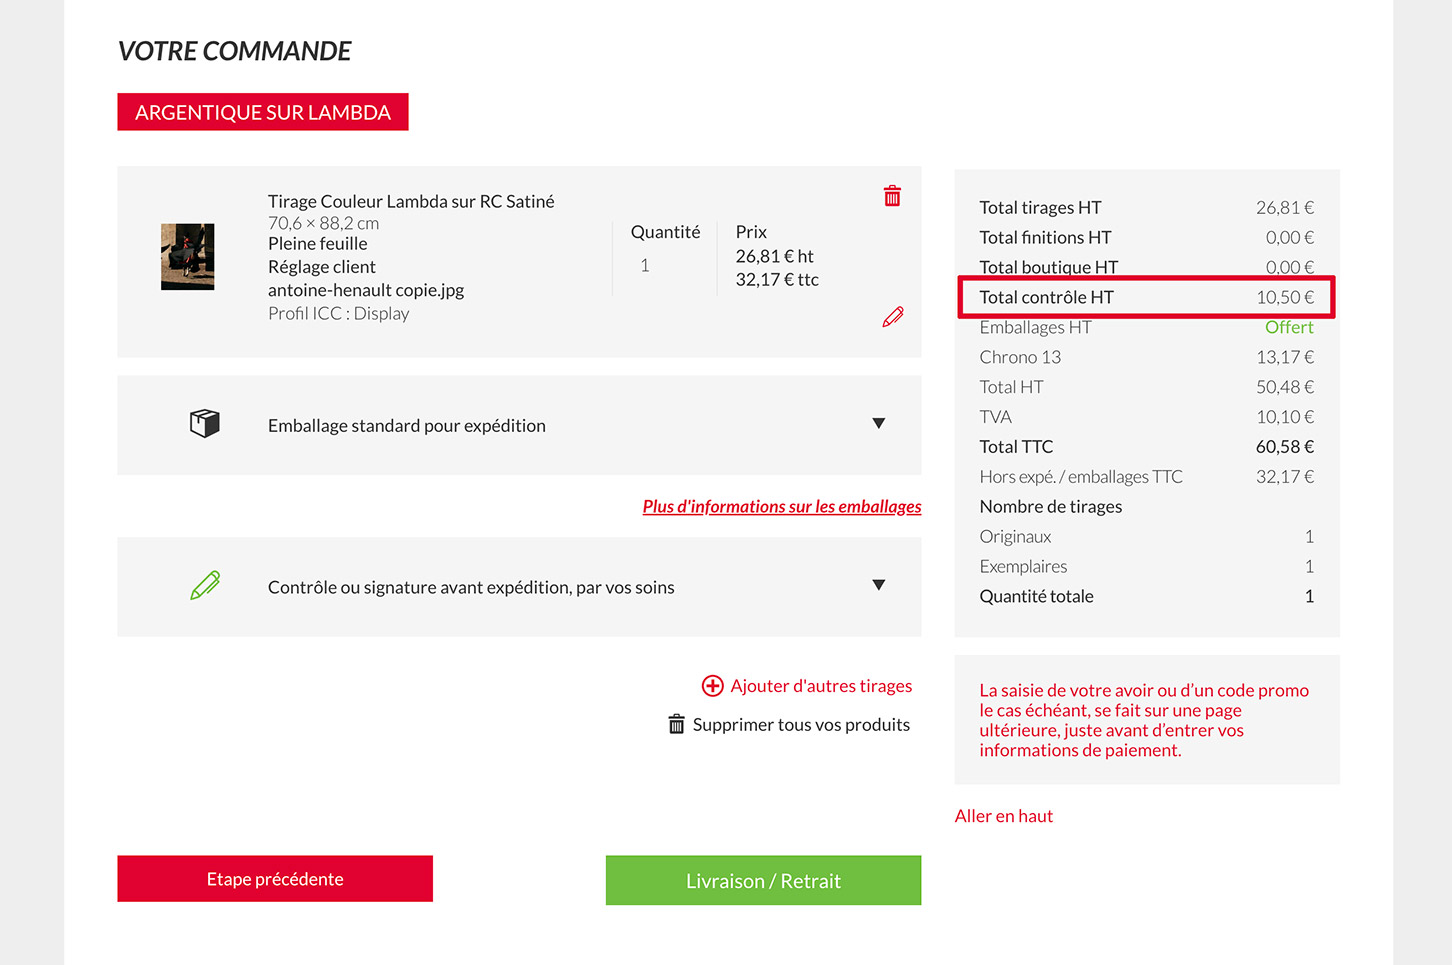Click the red plus circle icon
1452x965 pixels.
click(x=712, y=686)
